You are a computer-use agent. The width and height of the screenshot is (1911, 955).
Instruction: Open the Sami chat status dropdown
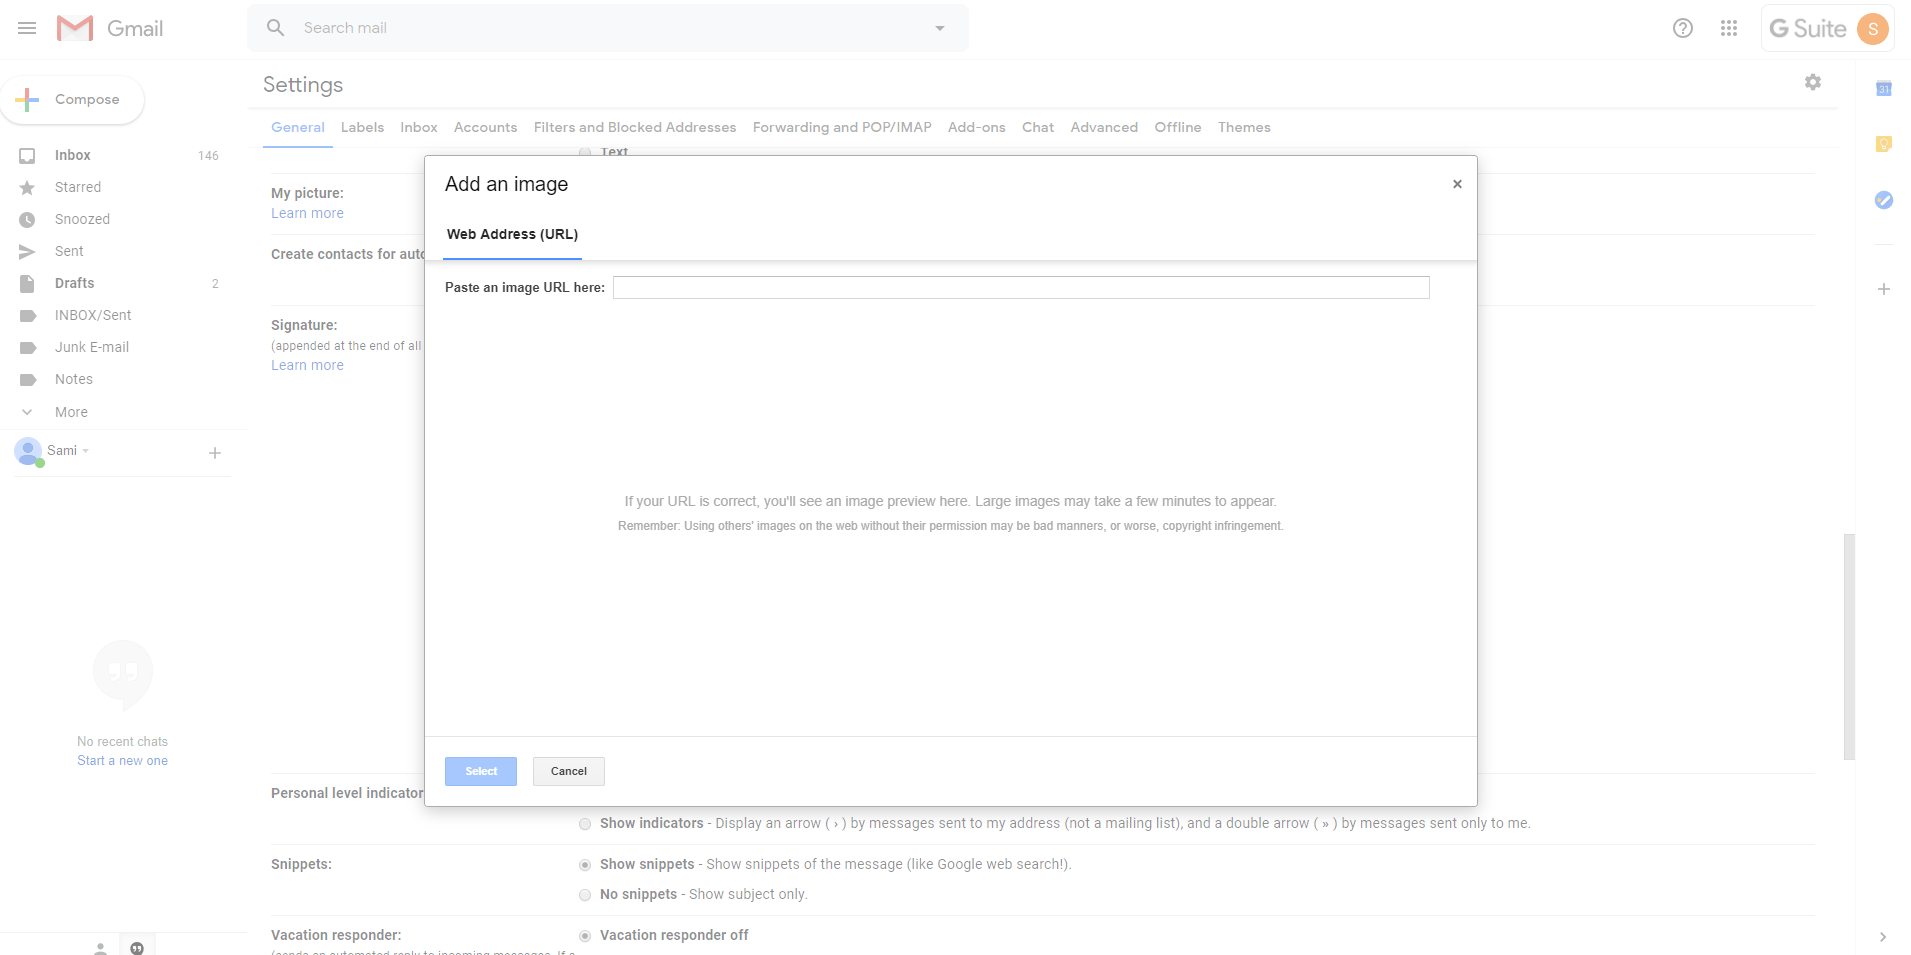84,450
